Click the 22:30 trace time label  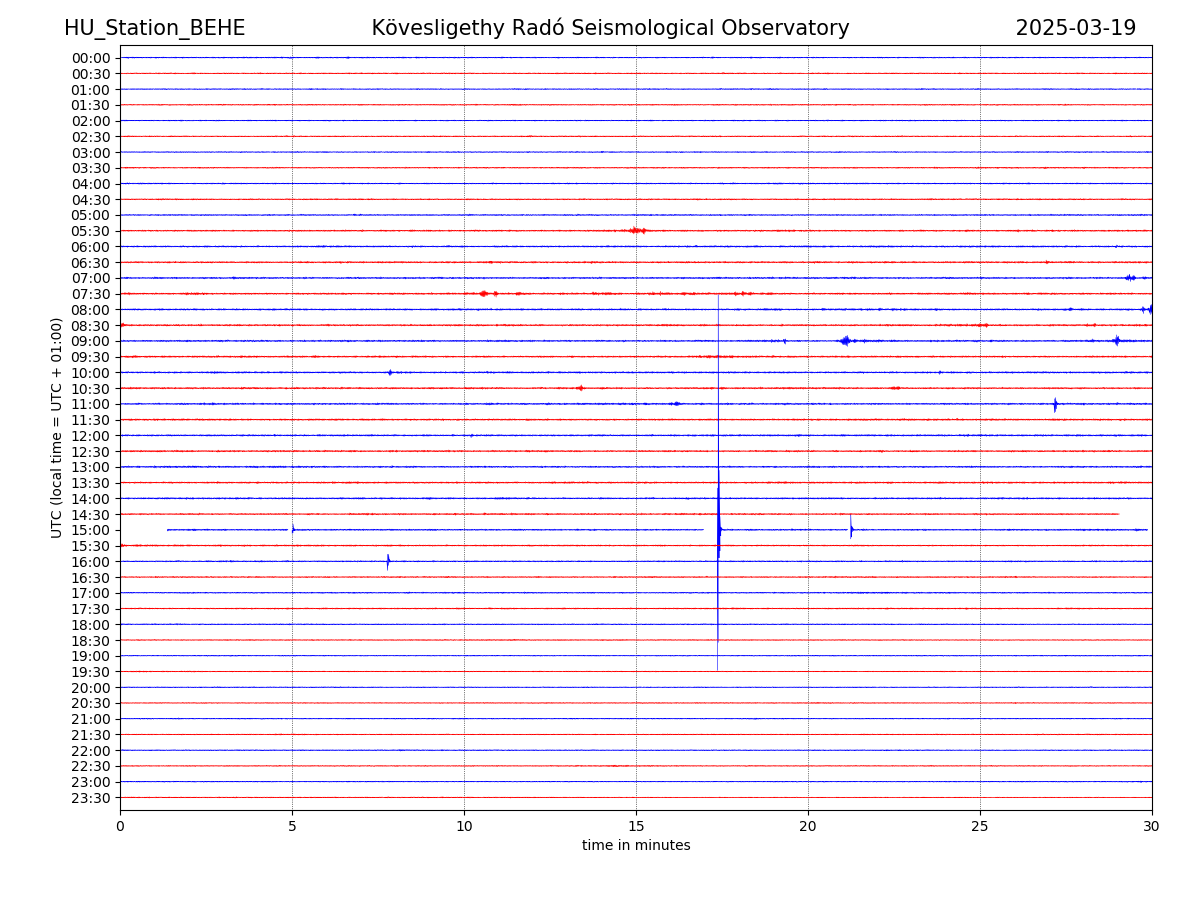[x=91, y=767]
